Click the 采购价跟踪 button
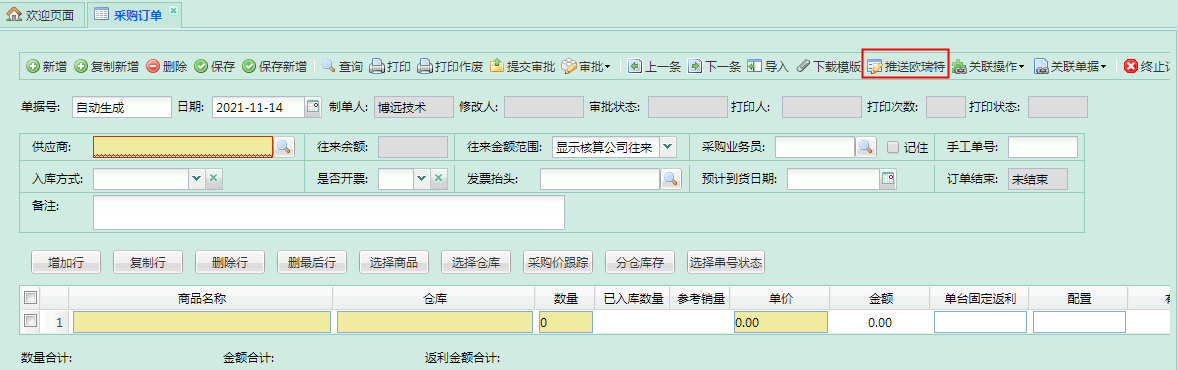This screenshot has height=370, width=1178. click(557, 262)
